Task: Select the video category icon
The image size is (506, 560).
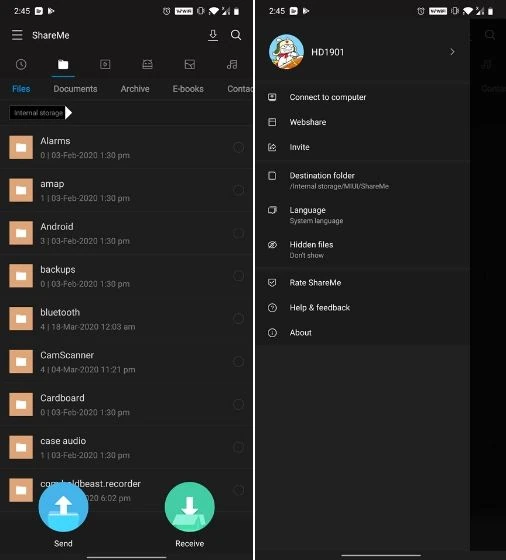Action: [x=105, y=64]
